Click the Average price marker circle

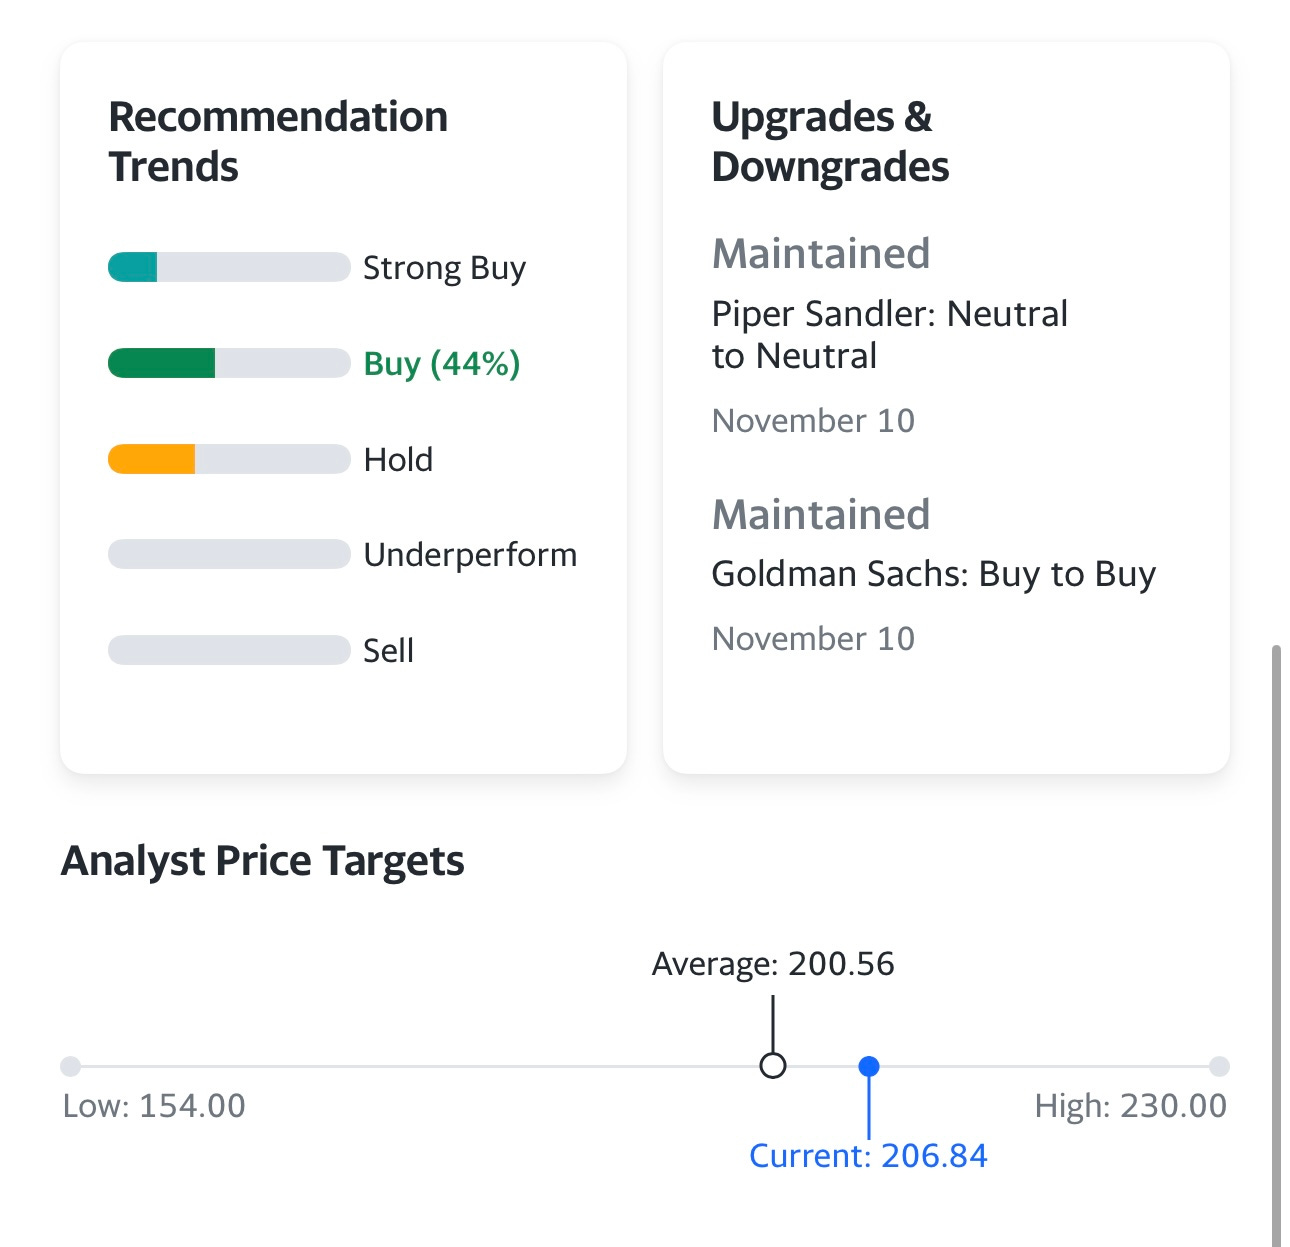pos(771,1066)
